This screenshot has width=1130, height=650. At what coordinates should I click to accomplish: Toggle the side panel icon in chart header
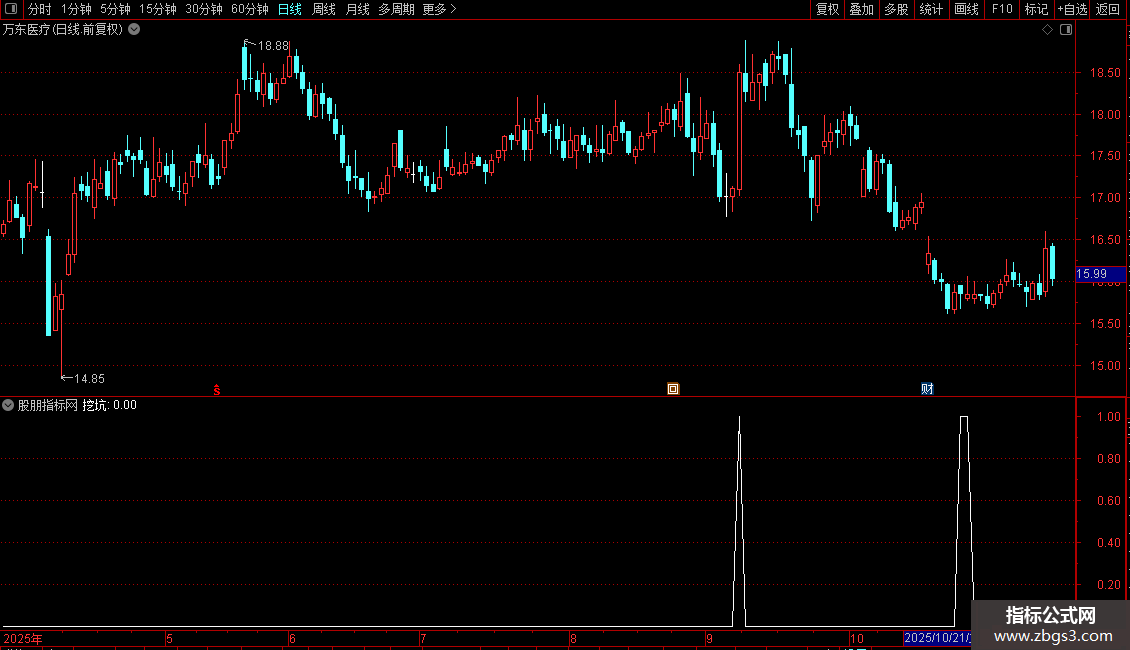point(1066,30)
